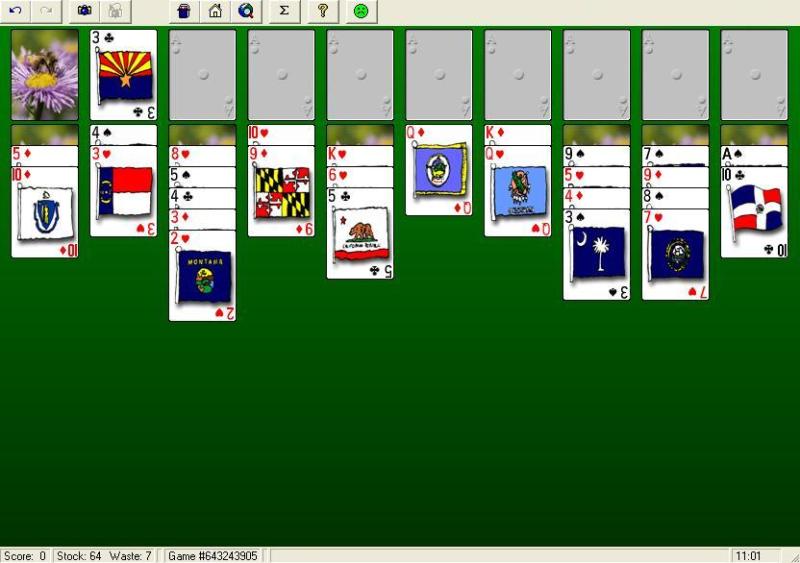The height and width of the screenshot is (563, 800).
Task: Open the card deck icon in toolbar
Action: coord(184,11)
